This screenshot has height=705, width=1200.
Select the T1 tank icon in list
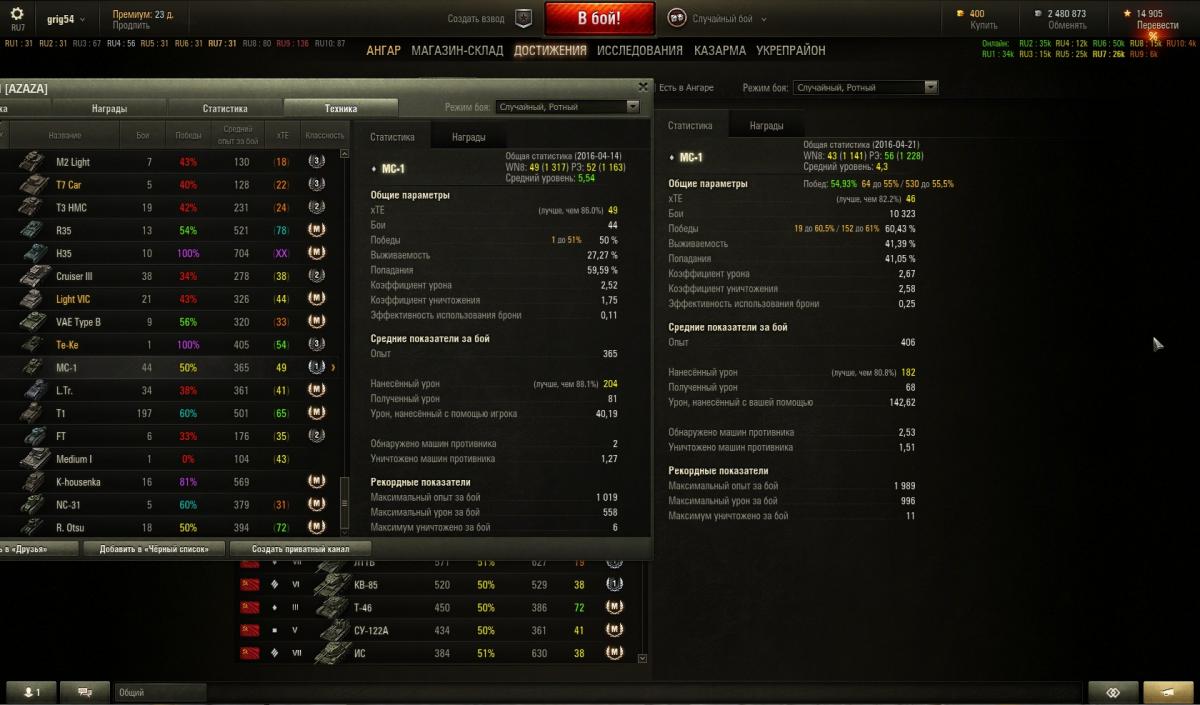click(x=34, y=413)
